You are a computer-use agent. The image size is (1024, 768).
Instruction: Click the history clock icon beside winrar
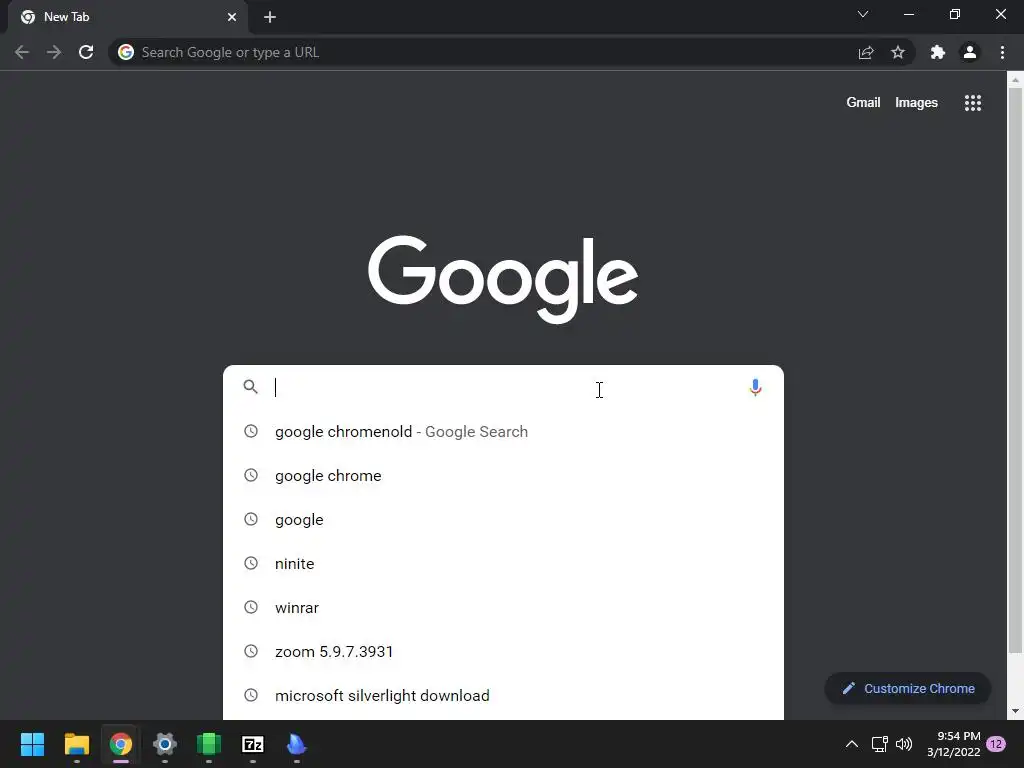point(251,607)
